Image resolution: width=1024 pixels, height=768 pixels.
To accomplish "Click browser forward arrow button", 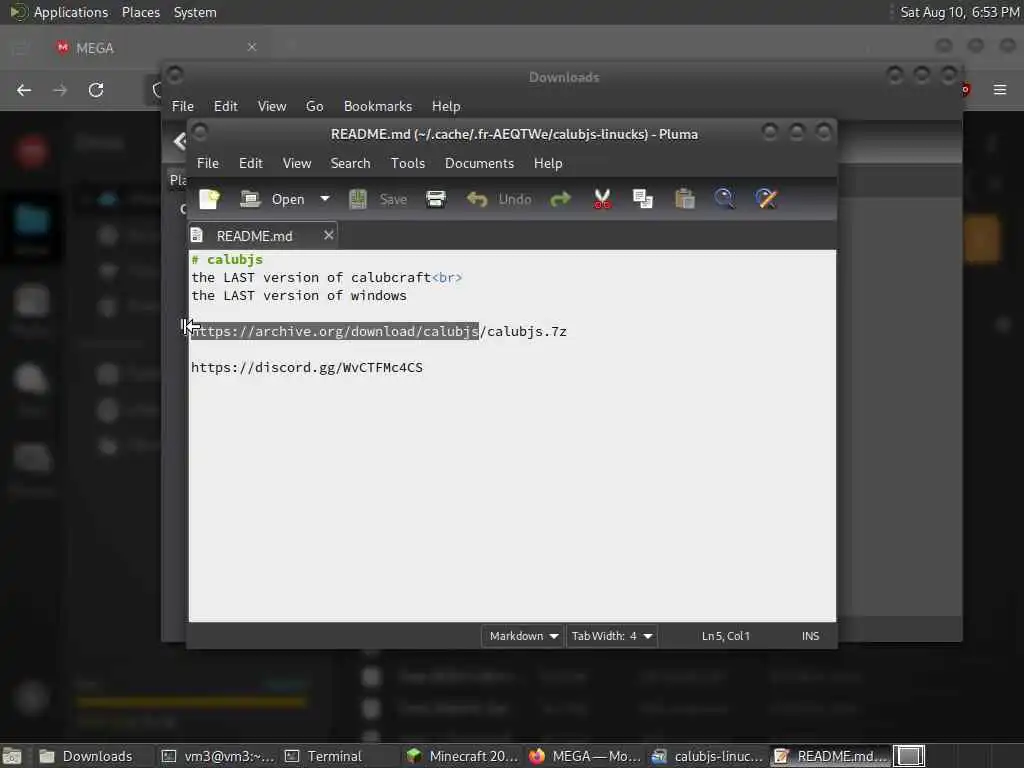I will 60,90.
